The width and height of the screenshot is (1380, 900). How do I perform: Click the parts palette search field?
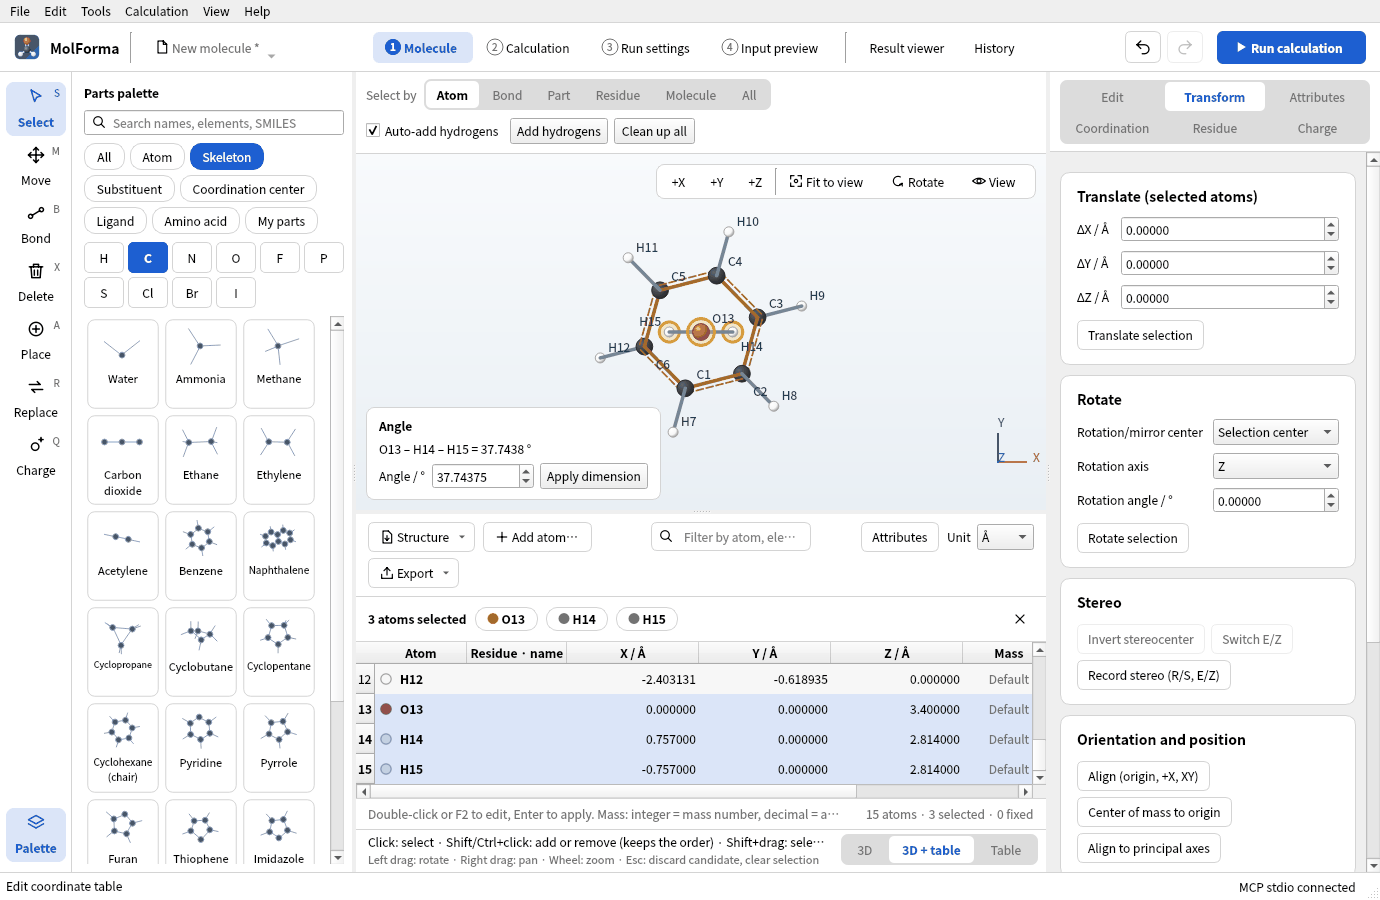coord(214,123)
